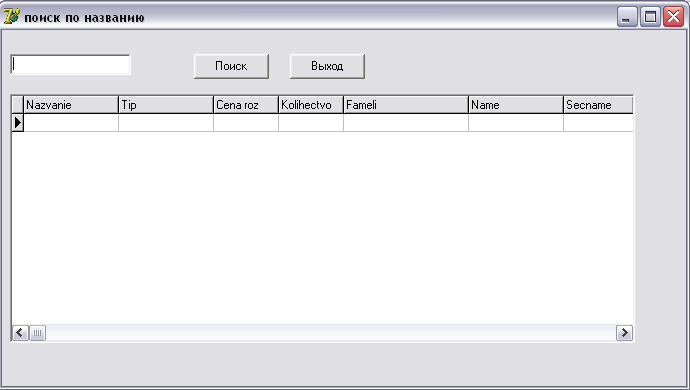The height and width of the screenshot is (390, 690).
Task: Close the поиск по названию window
Action: pyautogui.click(x=674, y=17)
